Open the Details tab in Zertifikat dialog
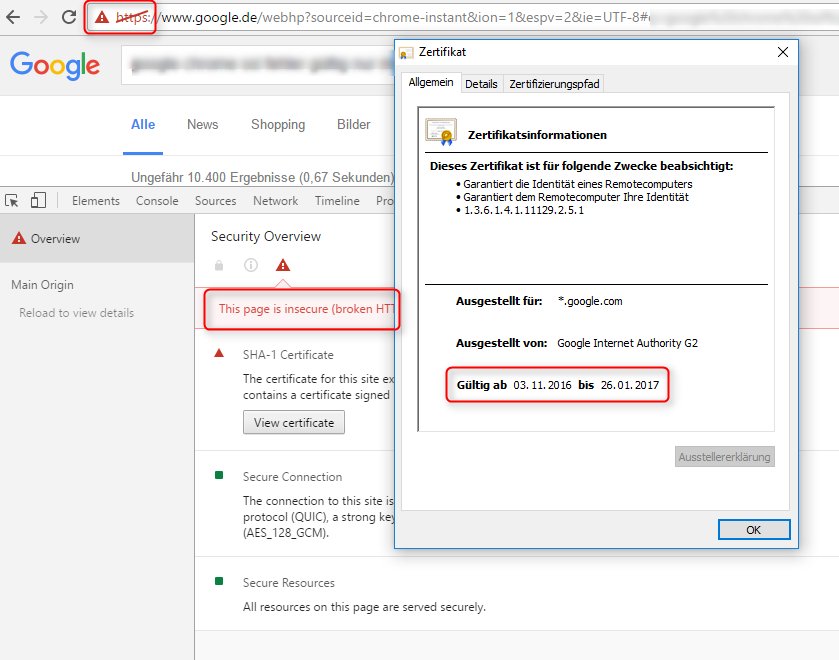This screenshot has width=839, height=660. [481, 84]
